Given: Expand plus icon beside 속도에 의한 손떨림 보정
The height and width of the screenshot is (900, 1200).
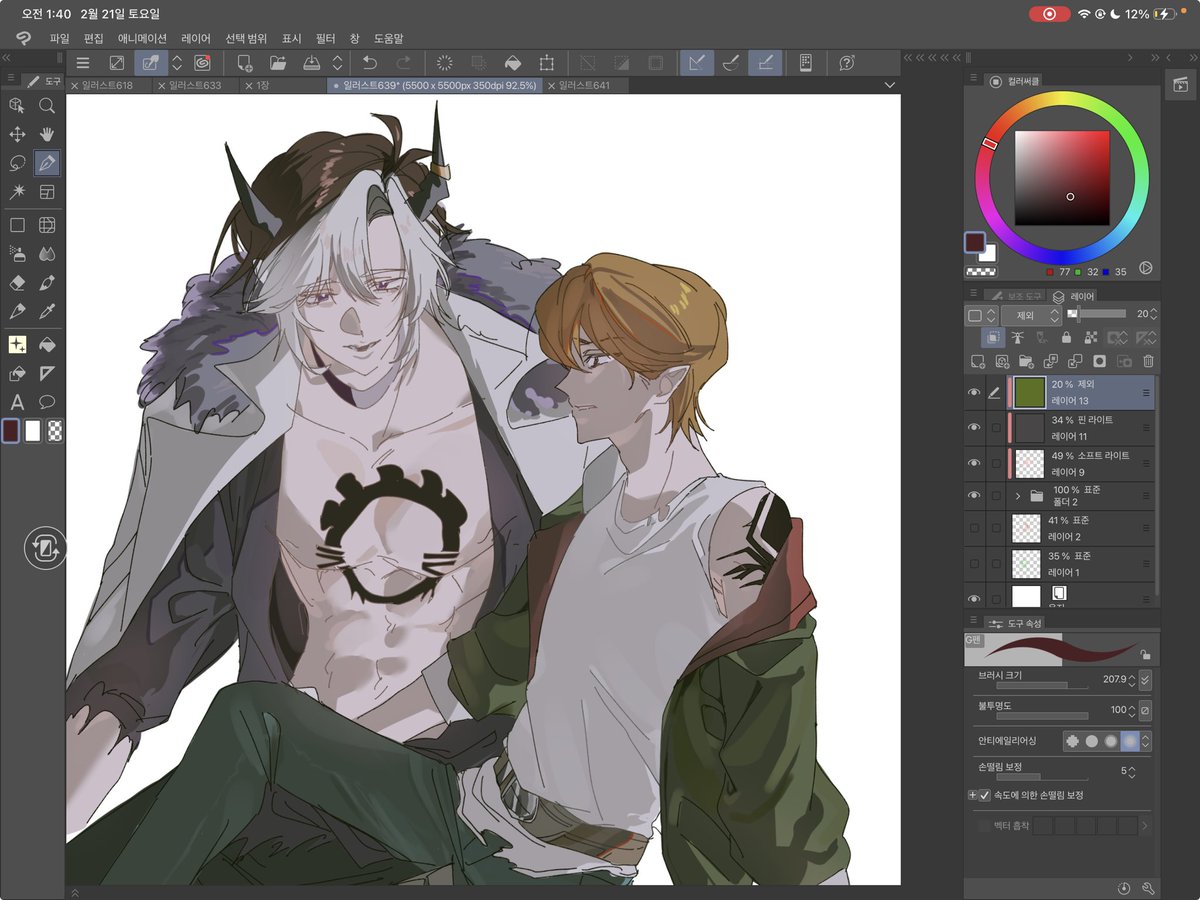Looking at the screenshot, I should tap(972, 795).
